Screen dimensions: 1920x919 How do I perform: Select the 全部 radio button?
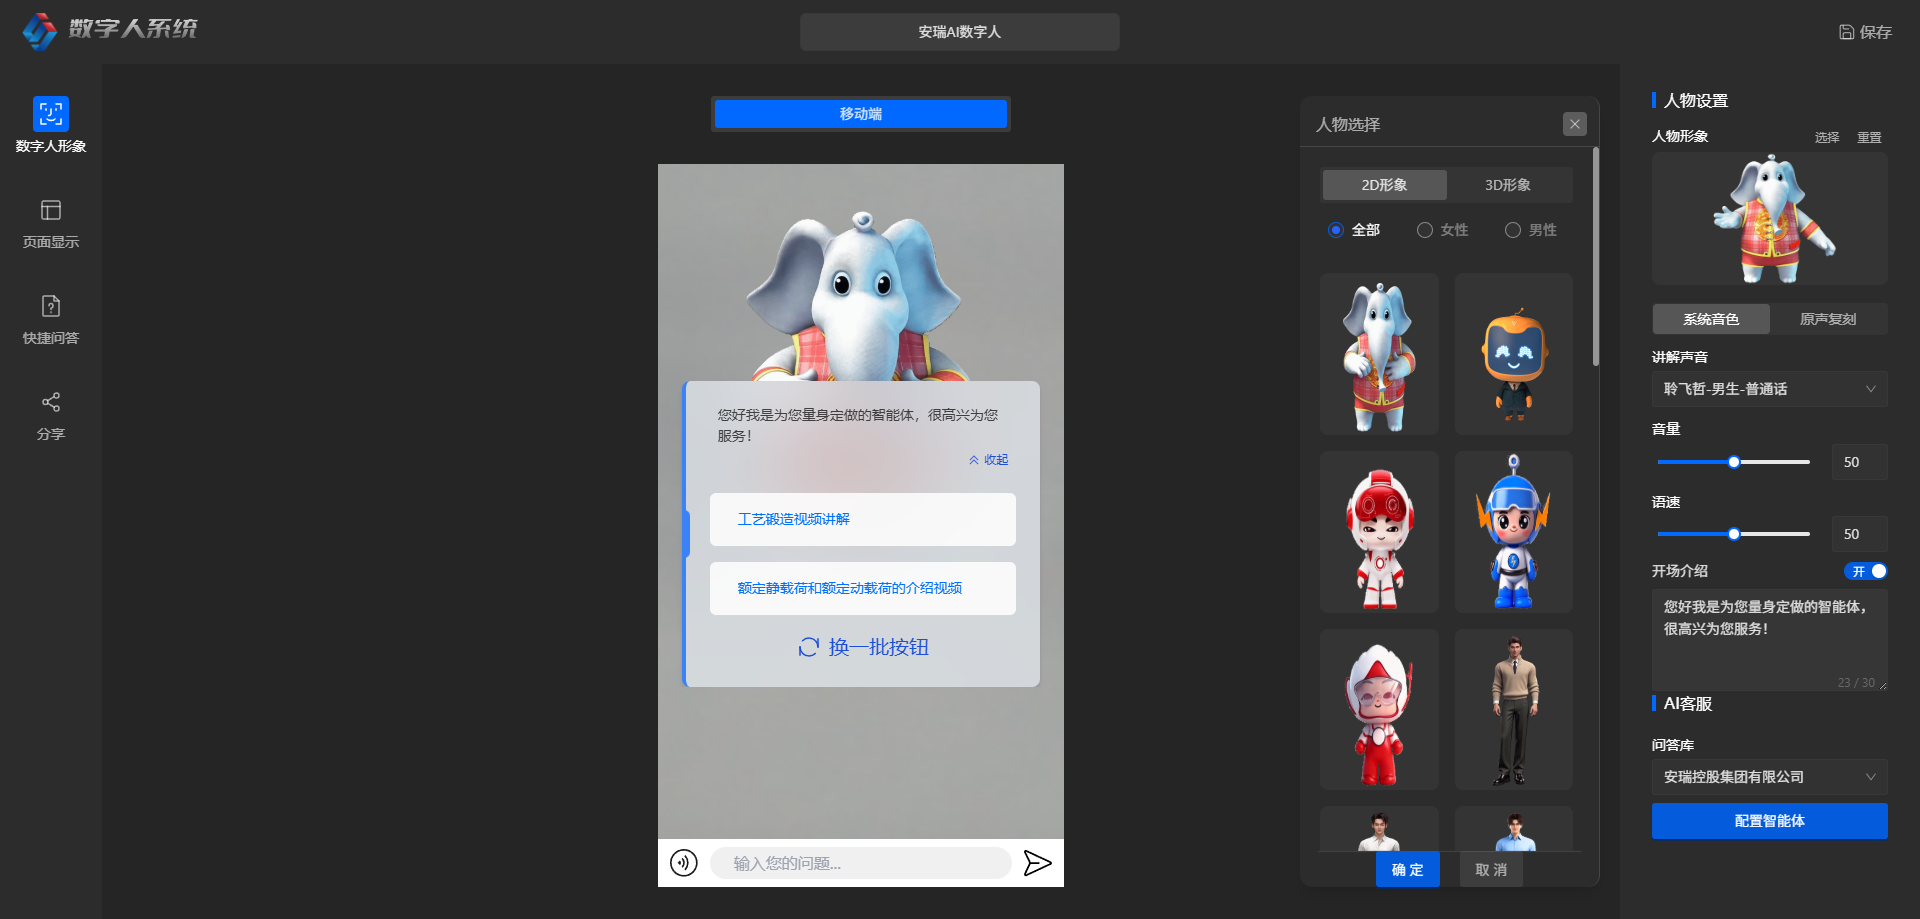(x=1335, y=230)
